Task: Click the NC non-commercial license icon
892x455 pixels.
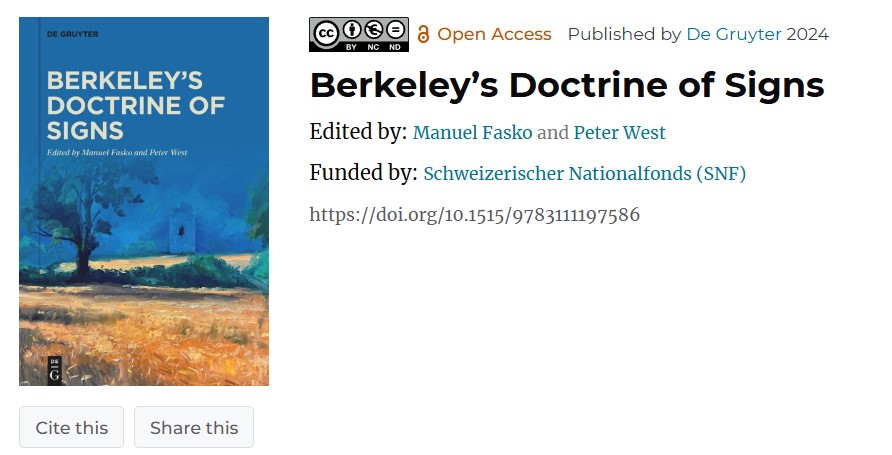Action: click(x=374, y=31)
